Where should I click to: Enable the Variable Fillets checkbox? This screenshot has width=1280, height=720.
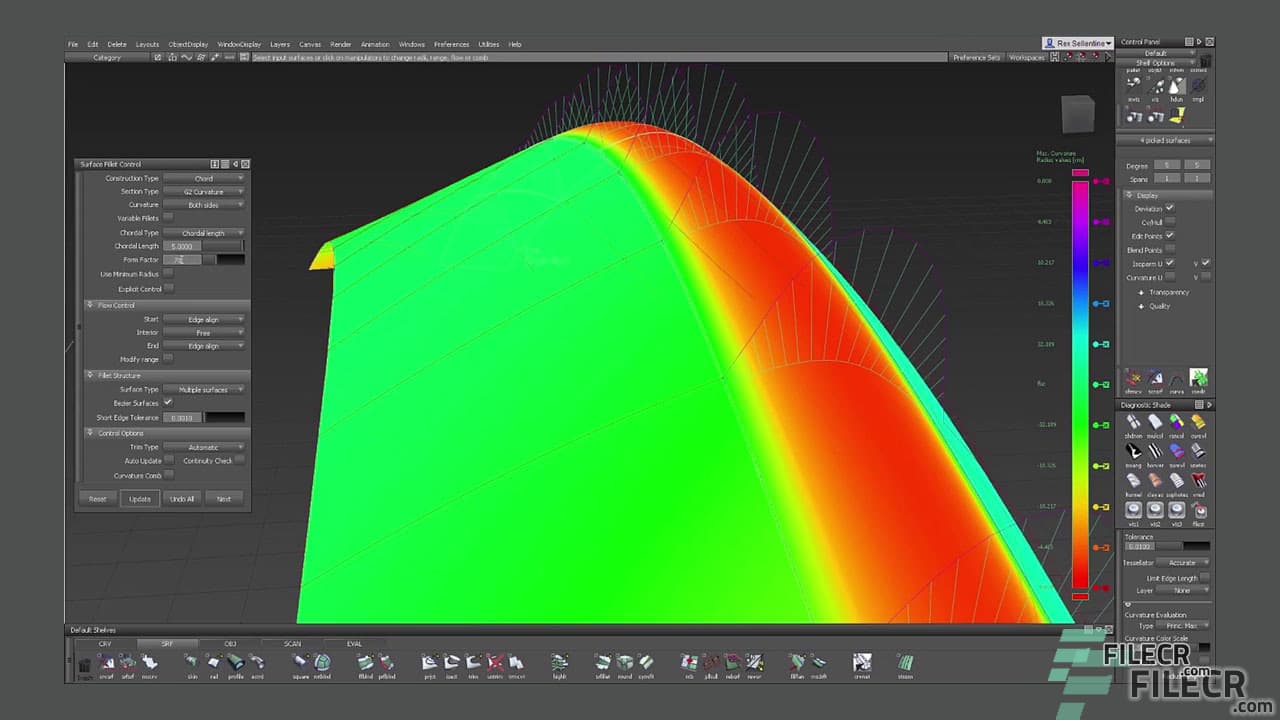168,218
